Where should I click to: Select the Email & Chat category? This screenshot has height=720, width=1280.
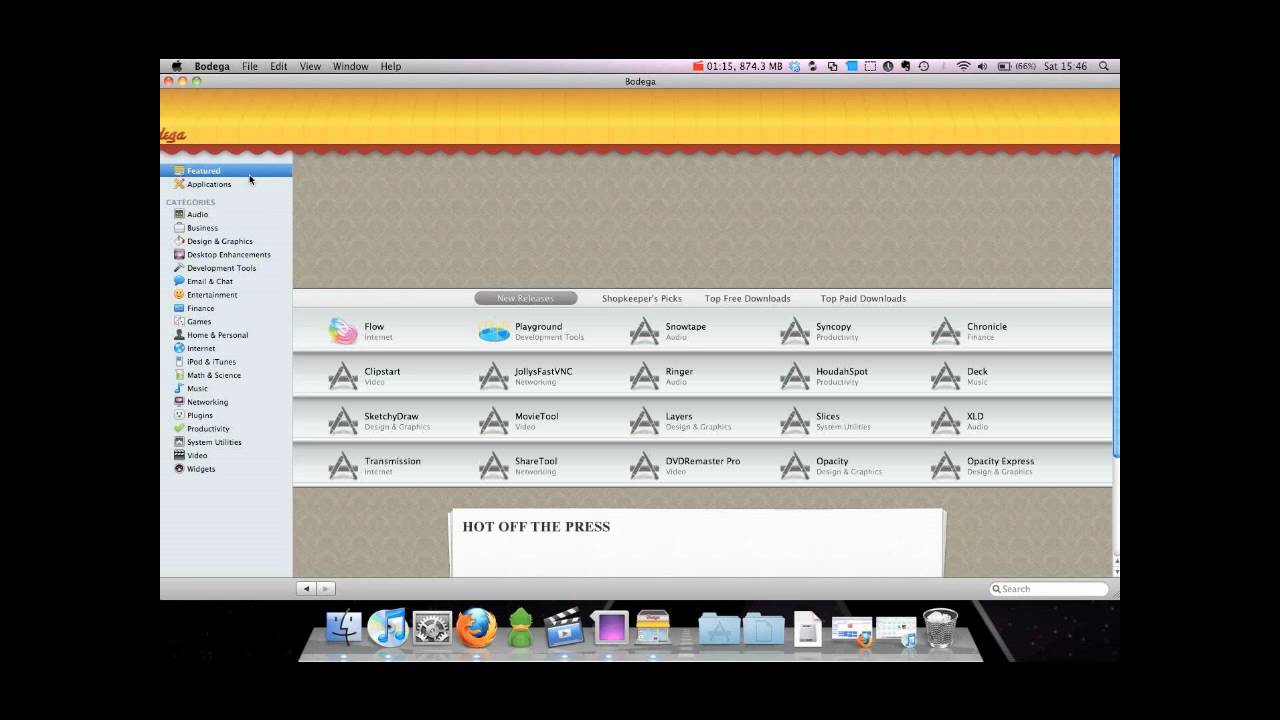209,281
